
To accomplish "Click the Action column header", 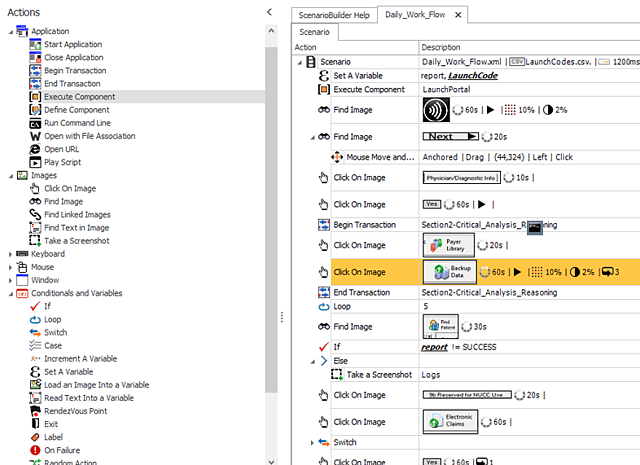I will click(x=356, y=47).
